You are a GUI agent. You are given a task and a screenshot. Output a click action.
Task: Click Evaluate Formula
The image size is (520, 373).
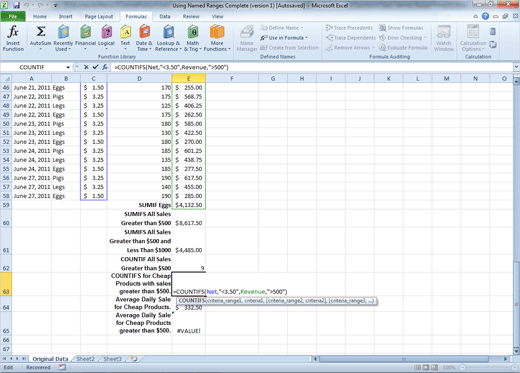coord(403,48)
